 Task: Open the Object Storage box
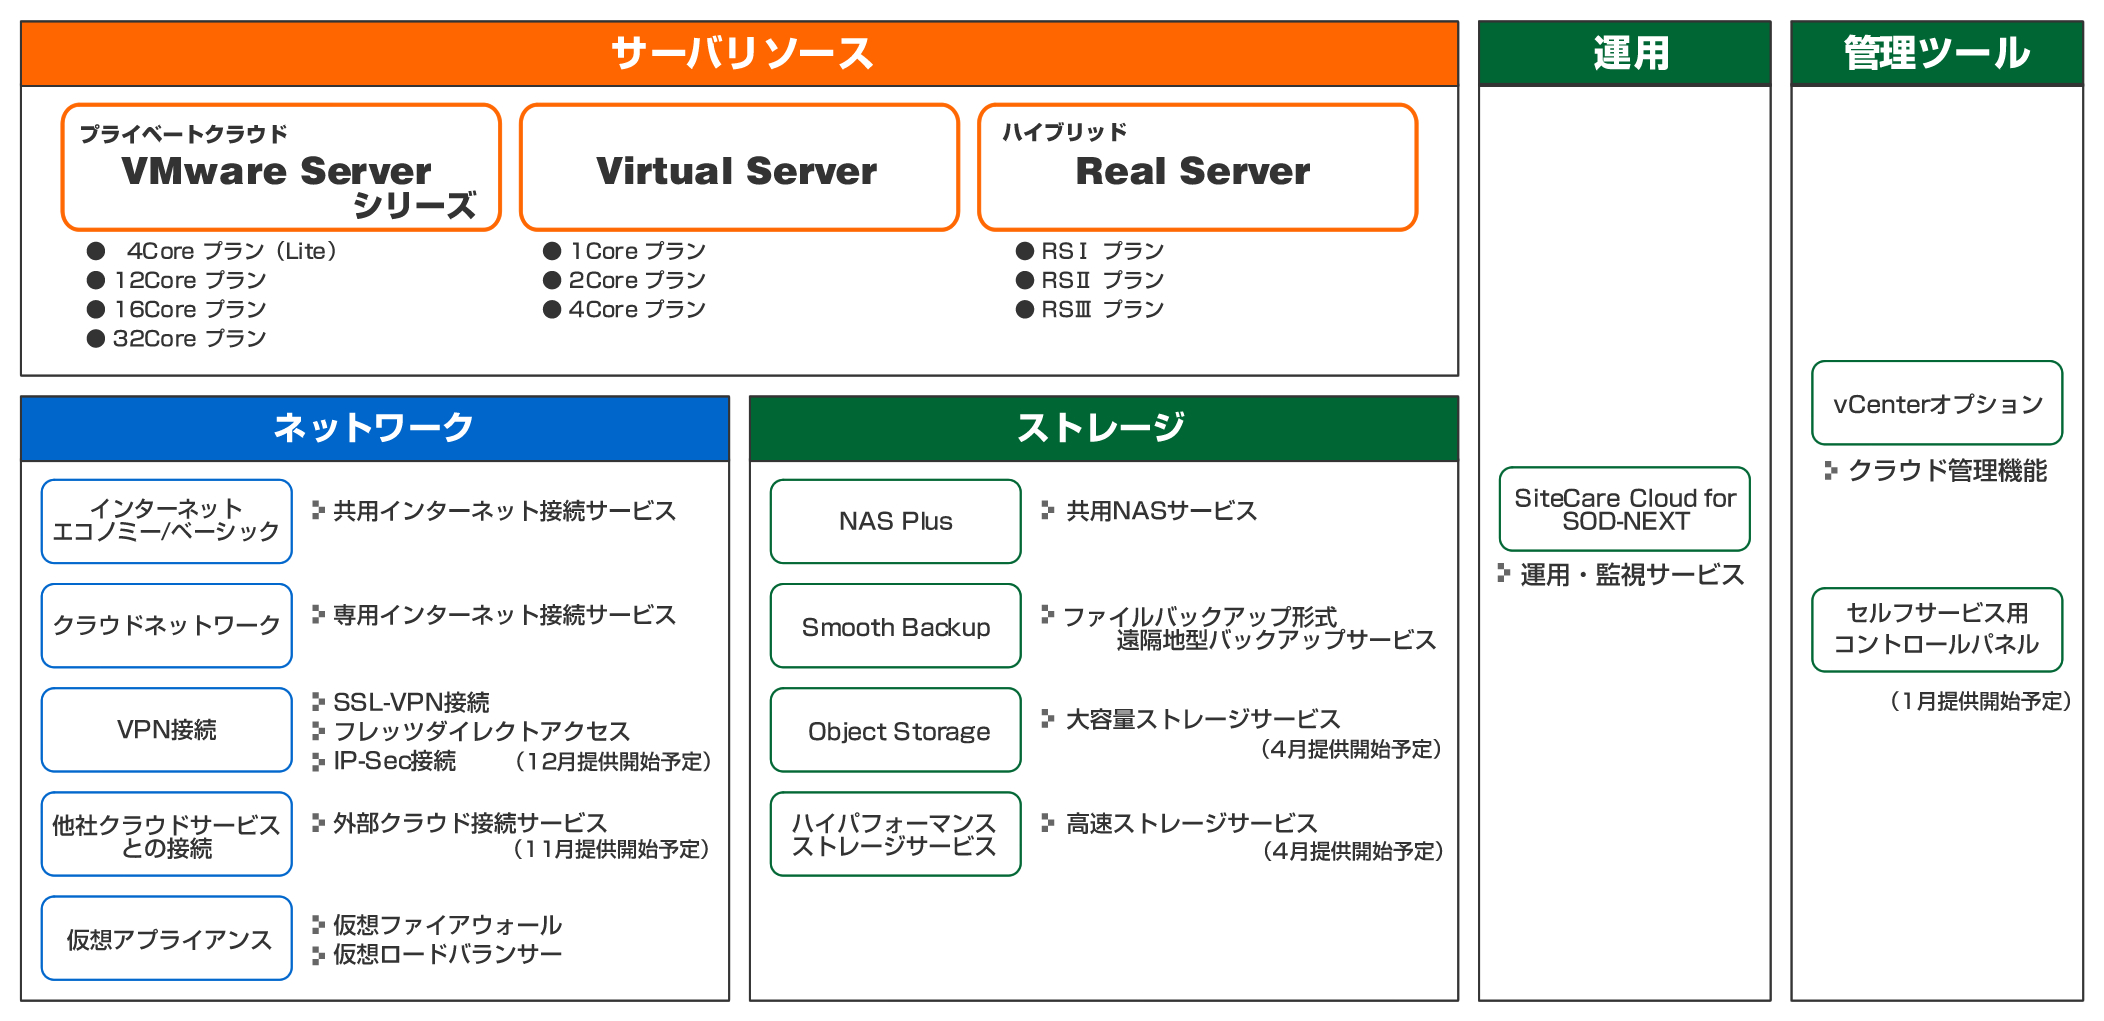click(896, 729)
